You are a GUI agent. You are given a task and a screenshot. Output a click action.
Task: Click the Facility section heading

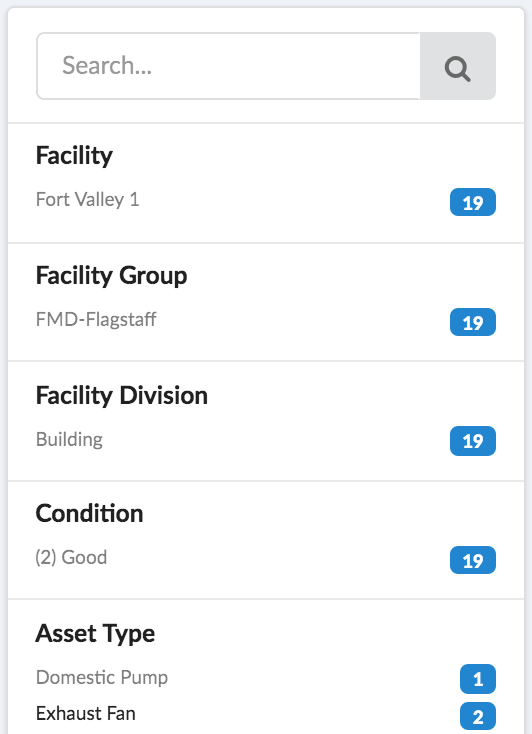click(74, 155)
